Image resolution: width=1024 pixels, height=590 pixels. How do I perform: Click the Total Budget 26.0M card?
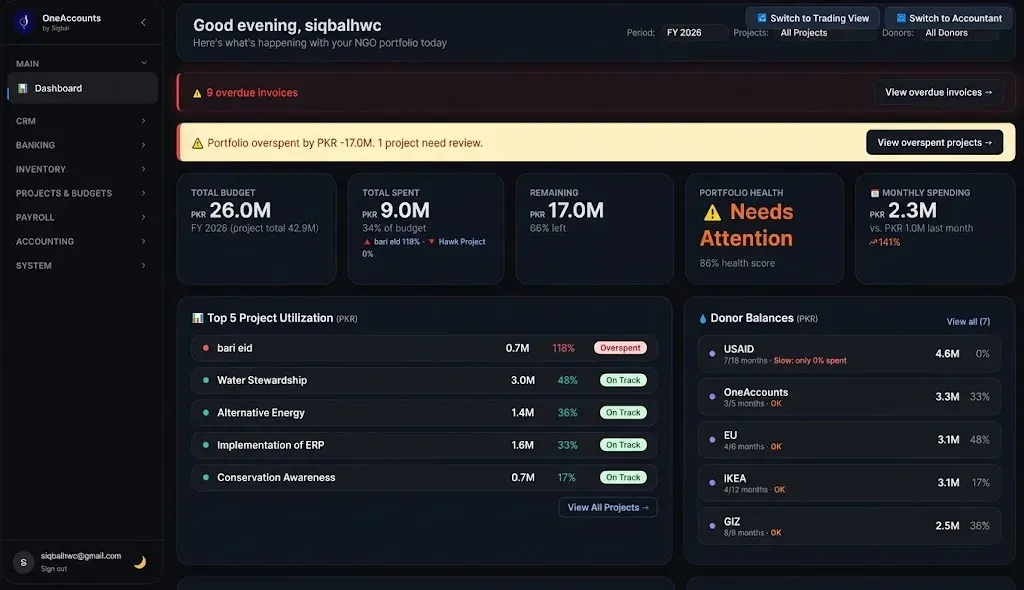click(x=256, y=229)
